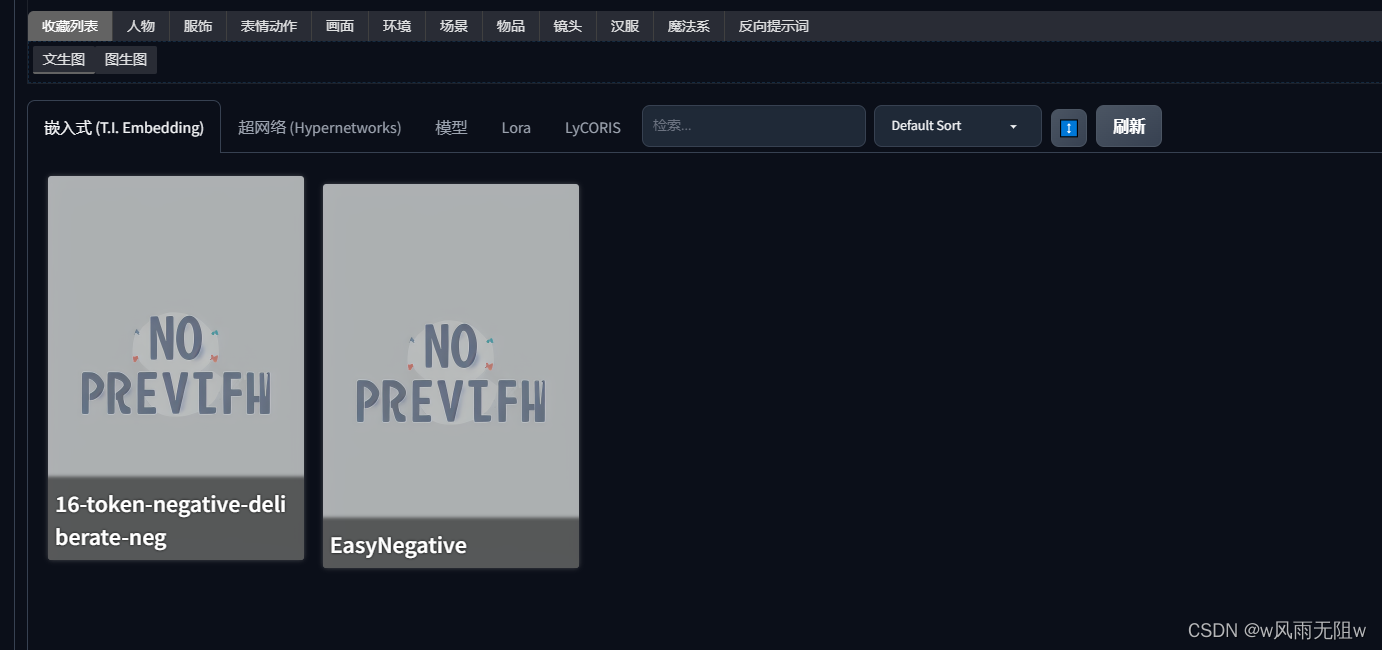Select the 16-token-negative-deliberate-neg card
Screen dimensions: 1382x650
(x=176, y=368)
